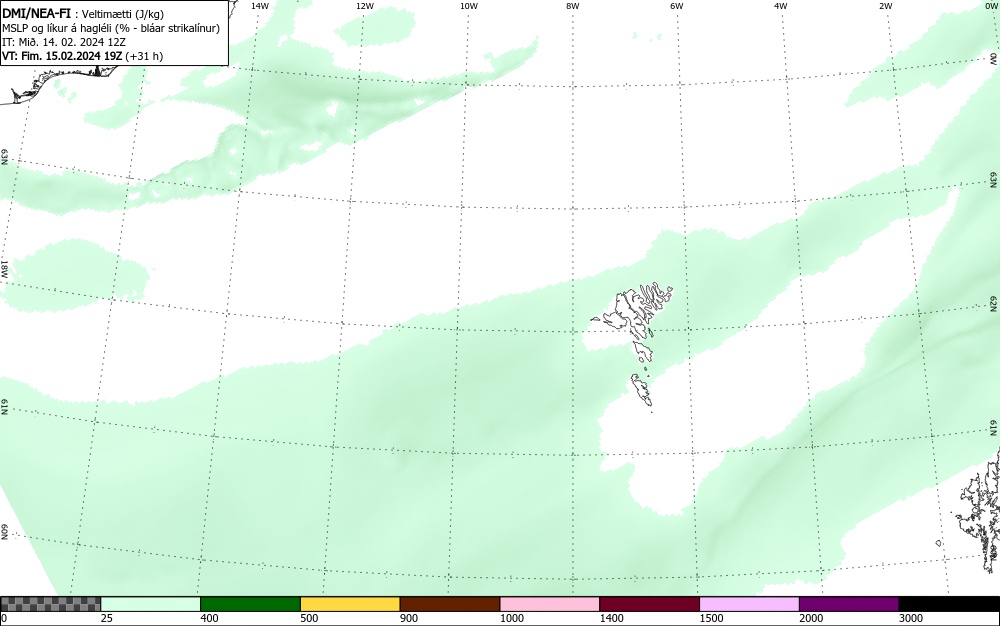
Task: Click the checkered 0–25 legend swatch
Action: (50, 604)
